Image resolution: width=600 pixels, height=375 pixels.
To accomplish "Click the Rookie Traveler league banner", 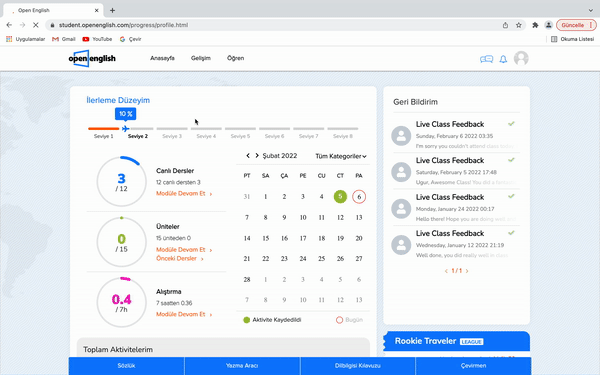I will [457, 341].
